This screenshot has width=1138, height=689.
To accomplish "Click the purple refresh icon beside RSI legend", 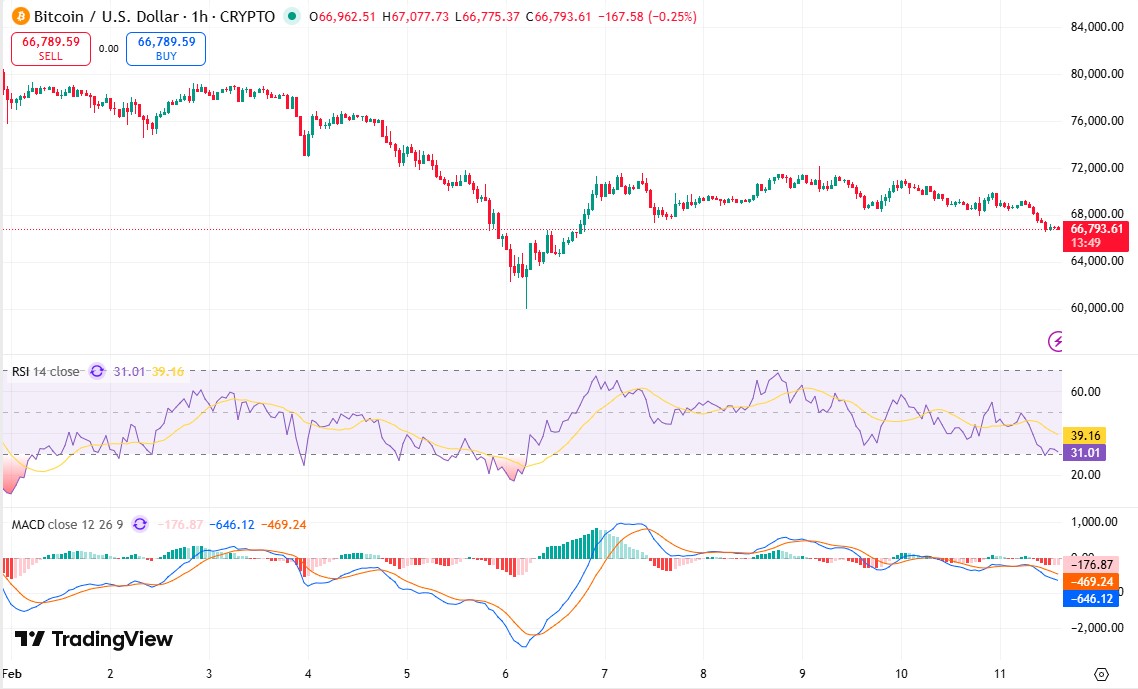I will tap(96, 370).
